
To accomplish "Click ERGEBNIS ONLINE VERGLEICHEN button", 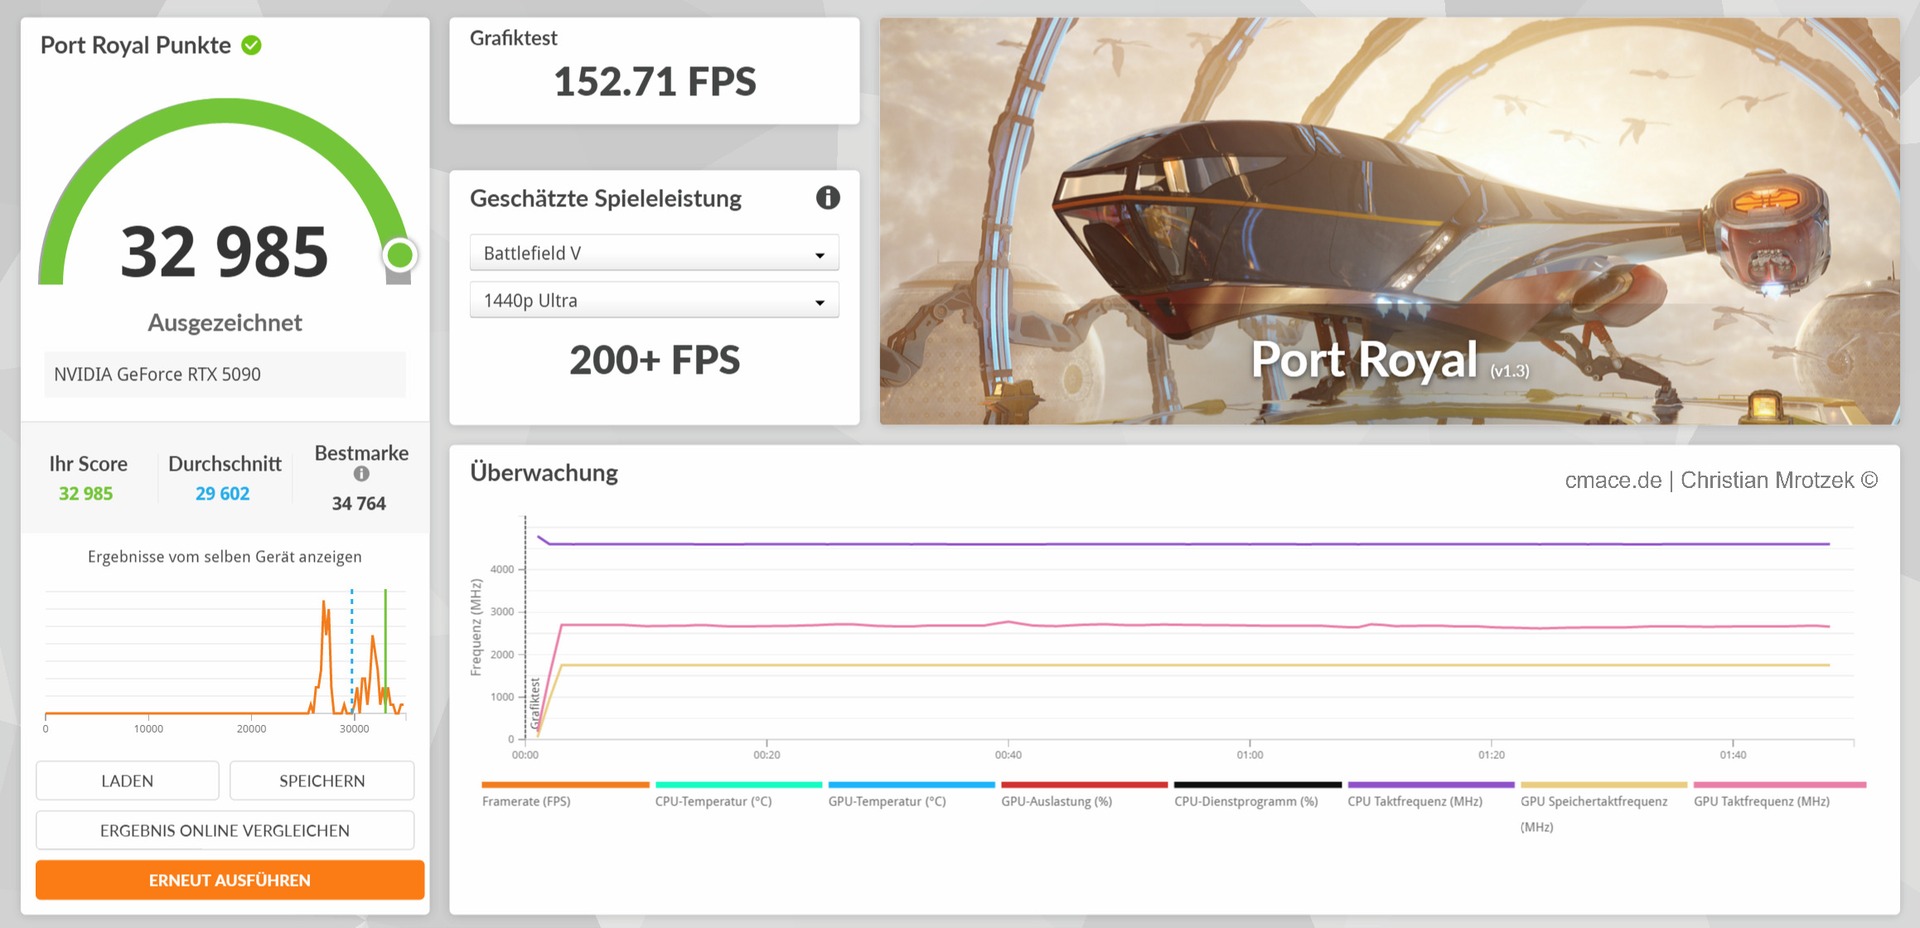I will click(225, 830).
